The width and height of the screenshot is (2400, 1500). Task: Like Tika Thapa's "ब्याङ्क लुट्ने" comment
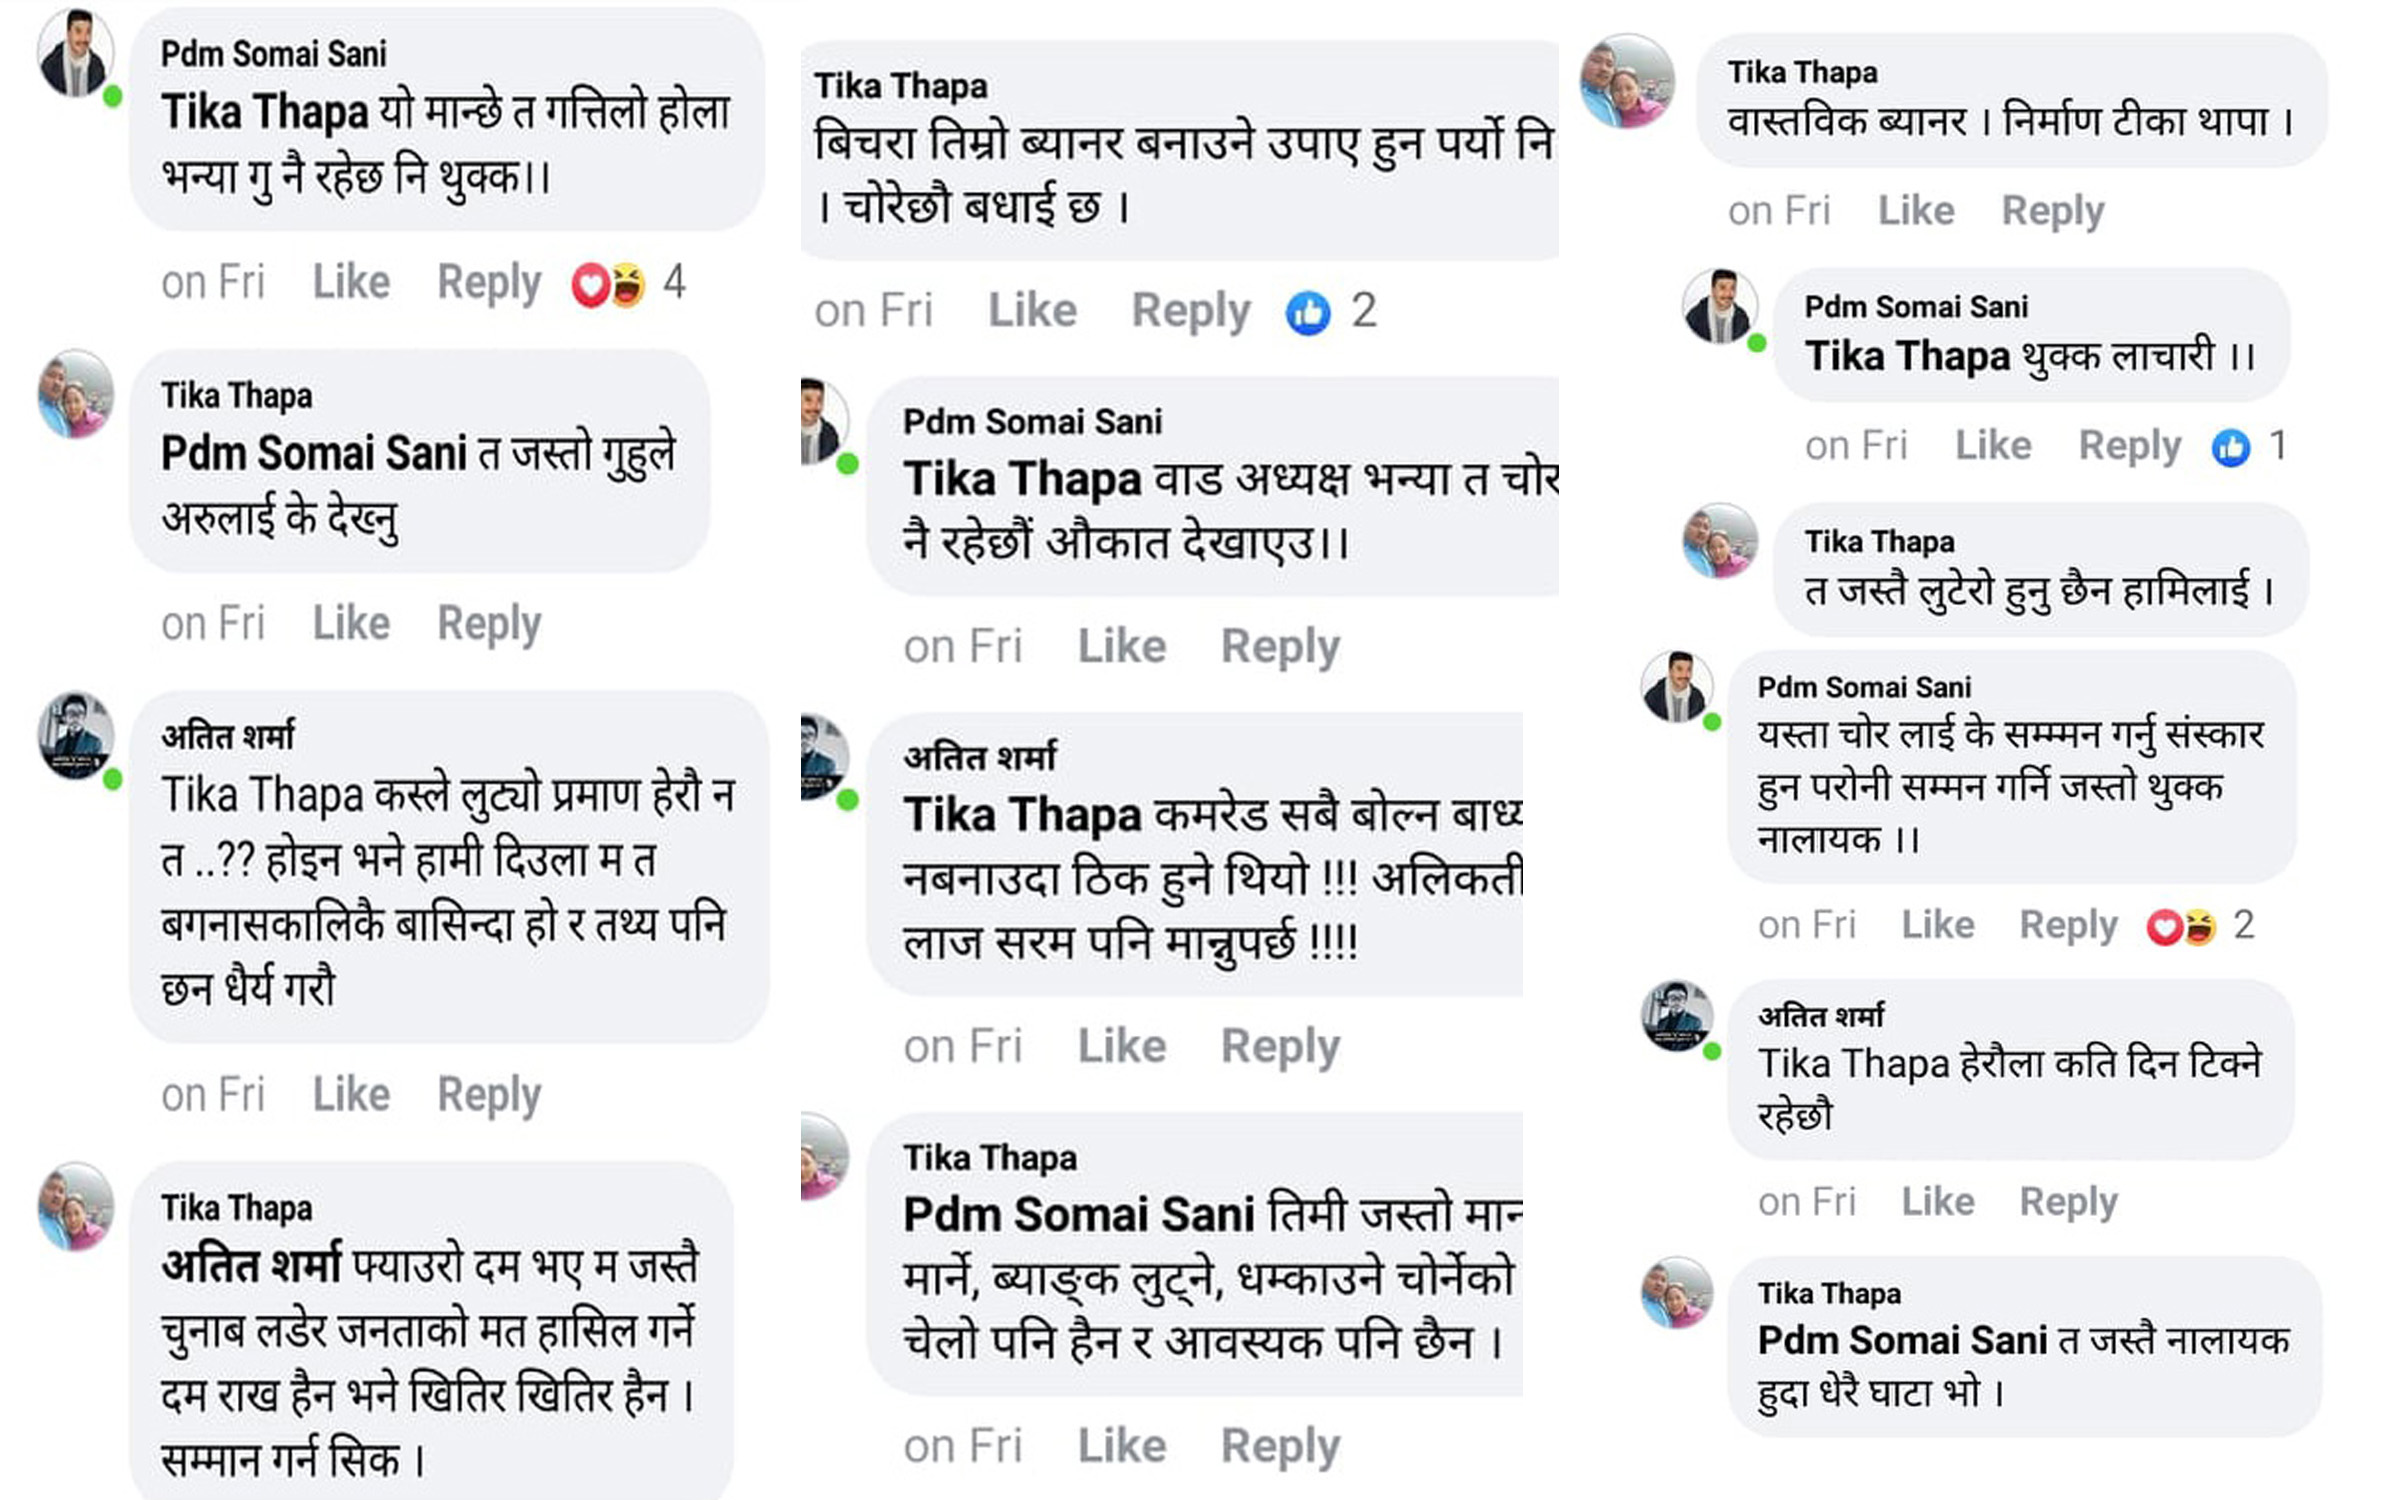click(x=1121, y=1446)
